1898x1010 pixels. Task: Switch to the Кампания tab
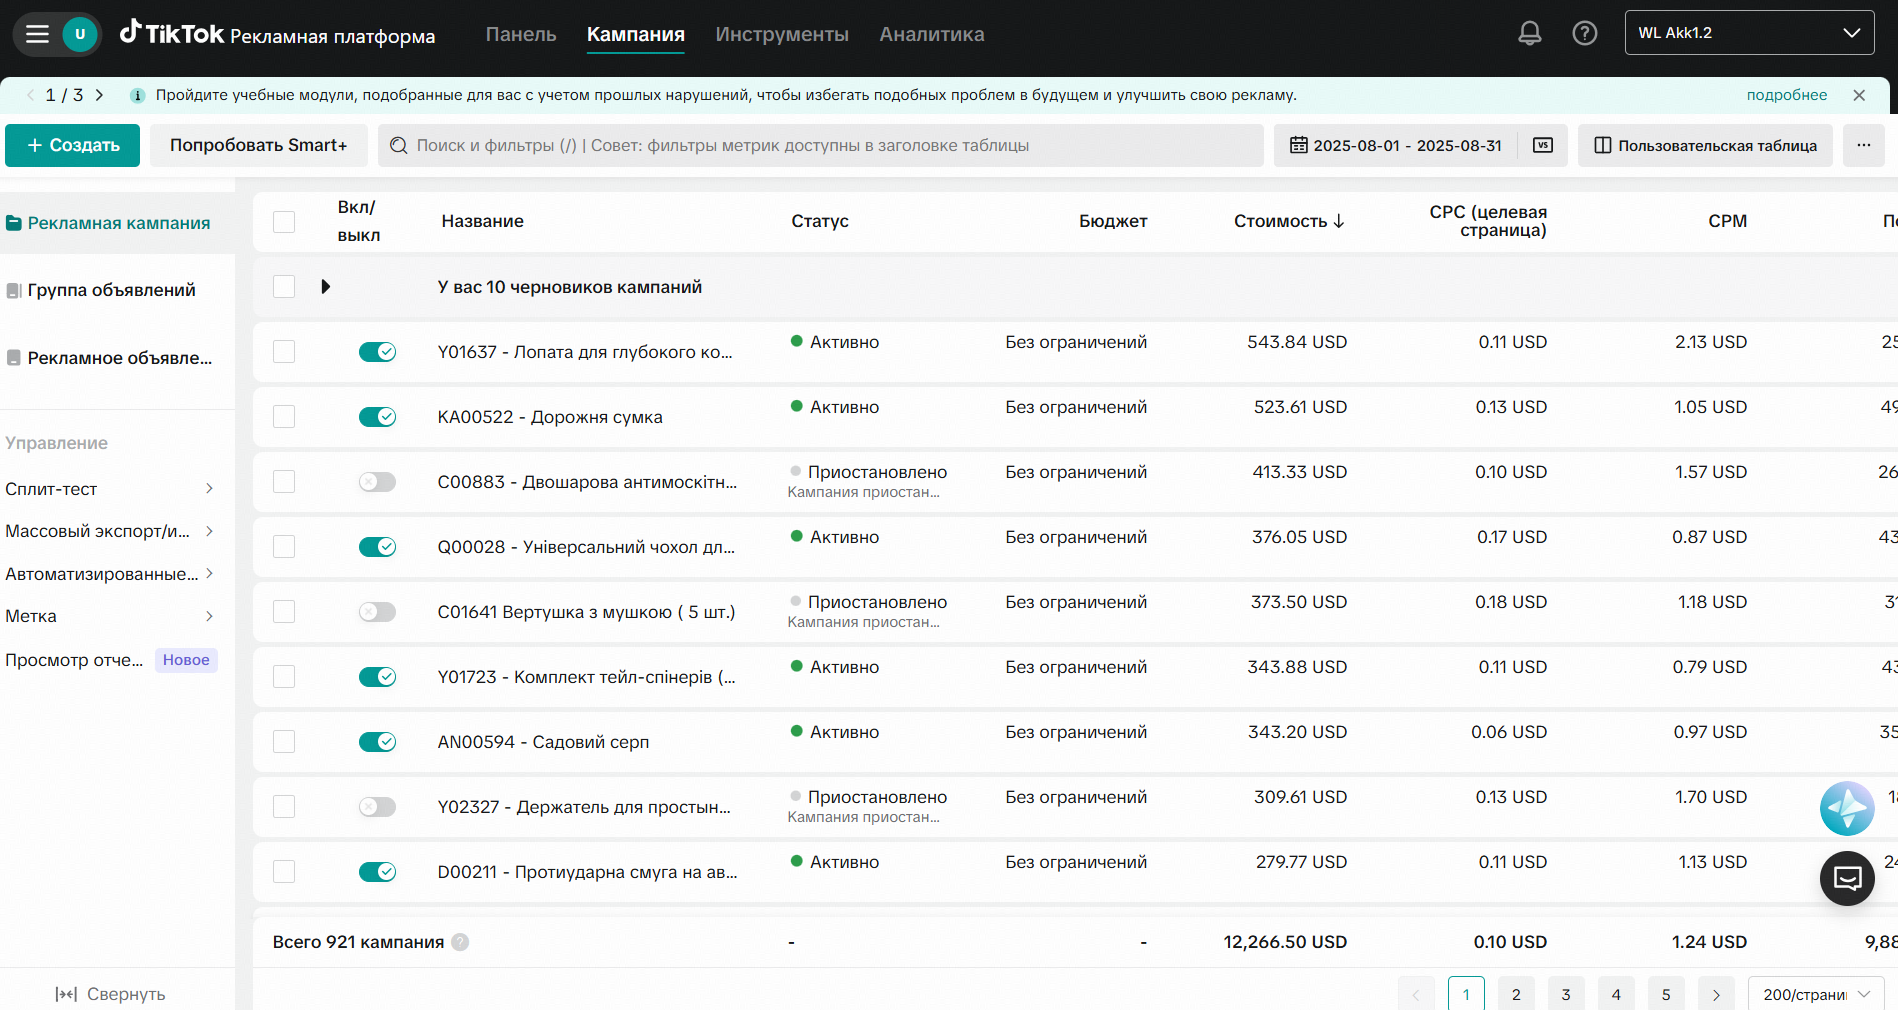(x=636, y=34)
